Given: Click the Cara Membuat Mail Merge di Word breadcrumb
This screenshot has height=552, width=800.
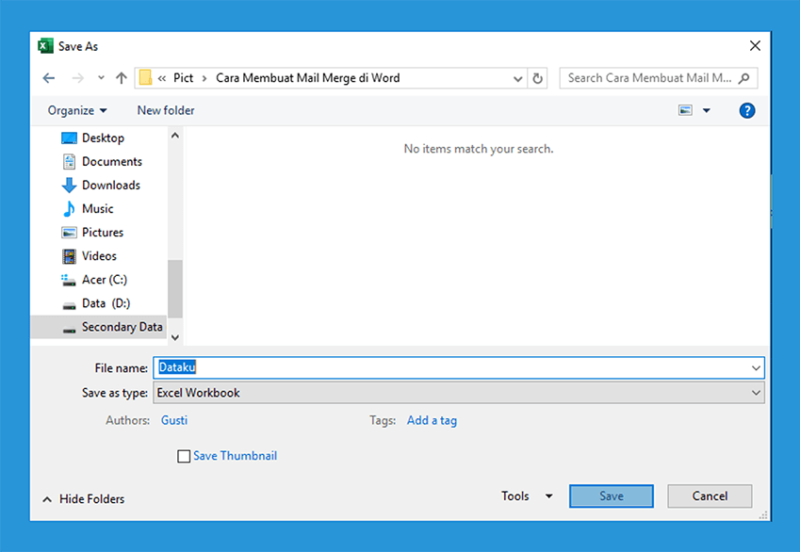Looking at the screenshot, I should [308, 78].
